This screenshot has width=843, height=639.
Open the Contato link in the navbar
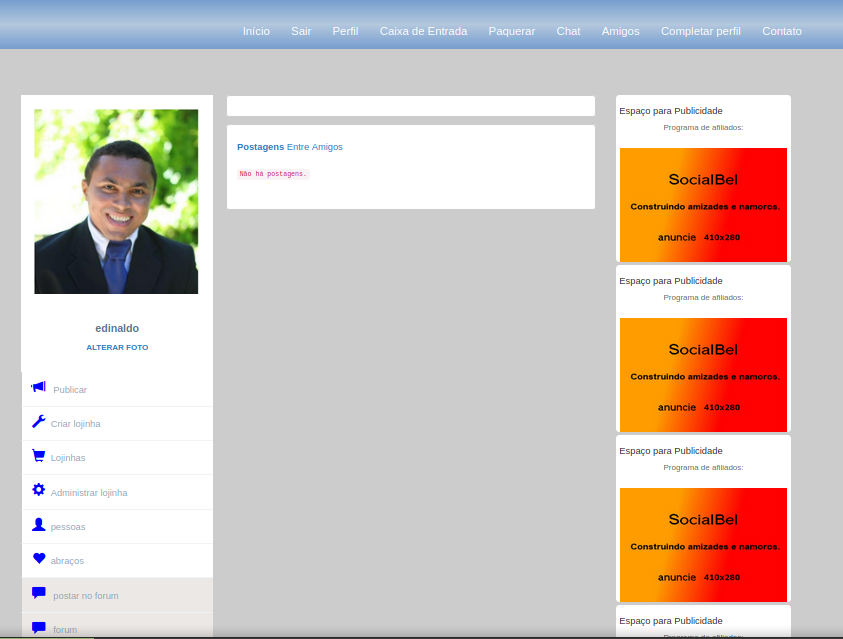(782, 31)
